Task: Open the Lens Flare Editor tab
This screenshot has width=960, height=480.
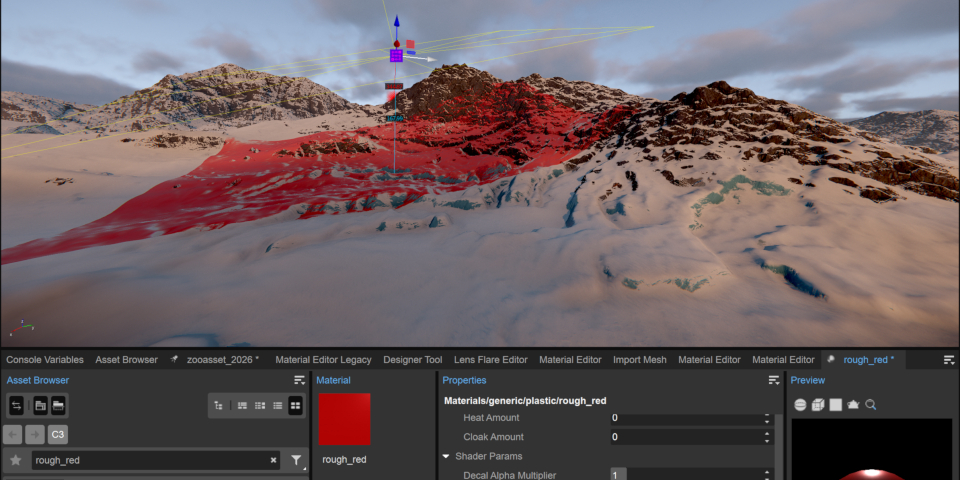Action: pyautogui.click(x=490, y=360)
